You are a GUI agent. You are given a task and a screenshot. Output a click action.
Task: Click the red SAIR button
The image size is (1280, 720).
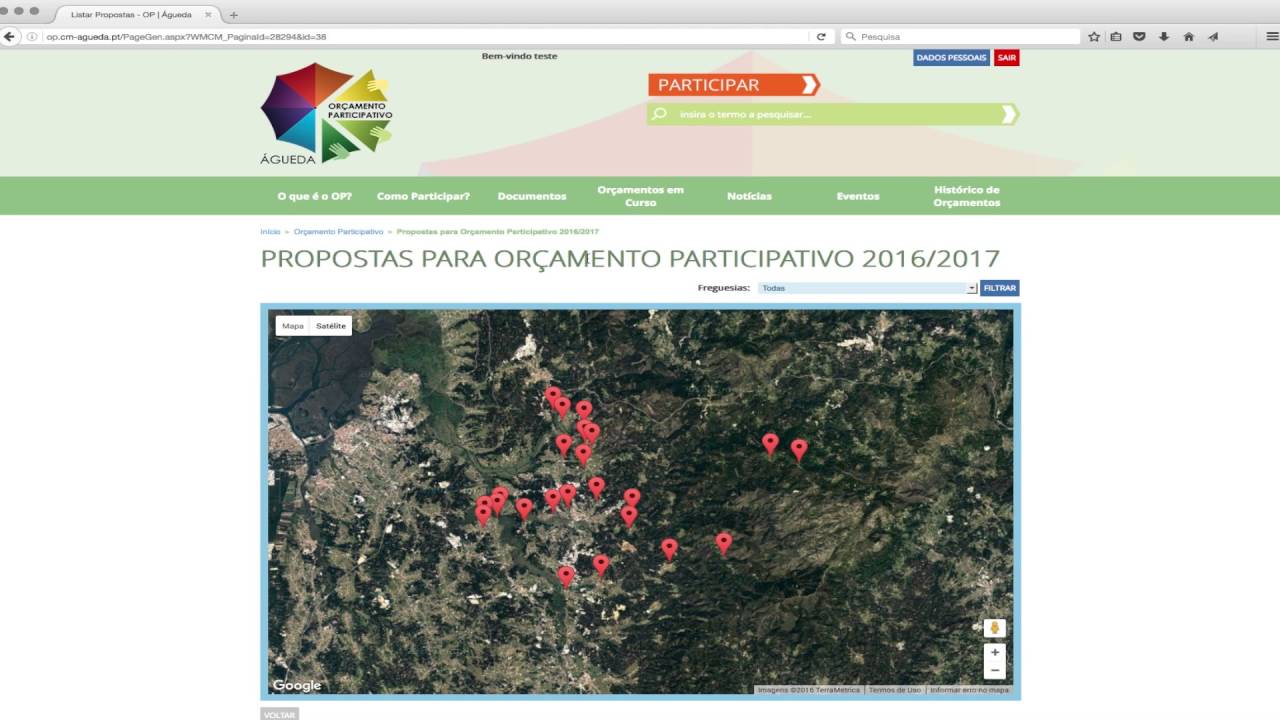tap(1007, 58)
